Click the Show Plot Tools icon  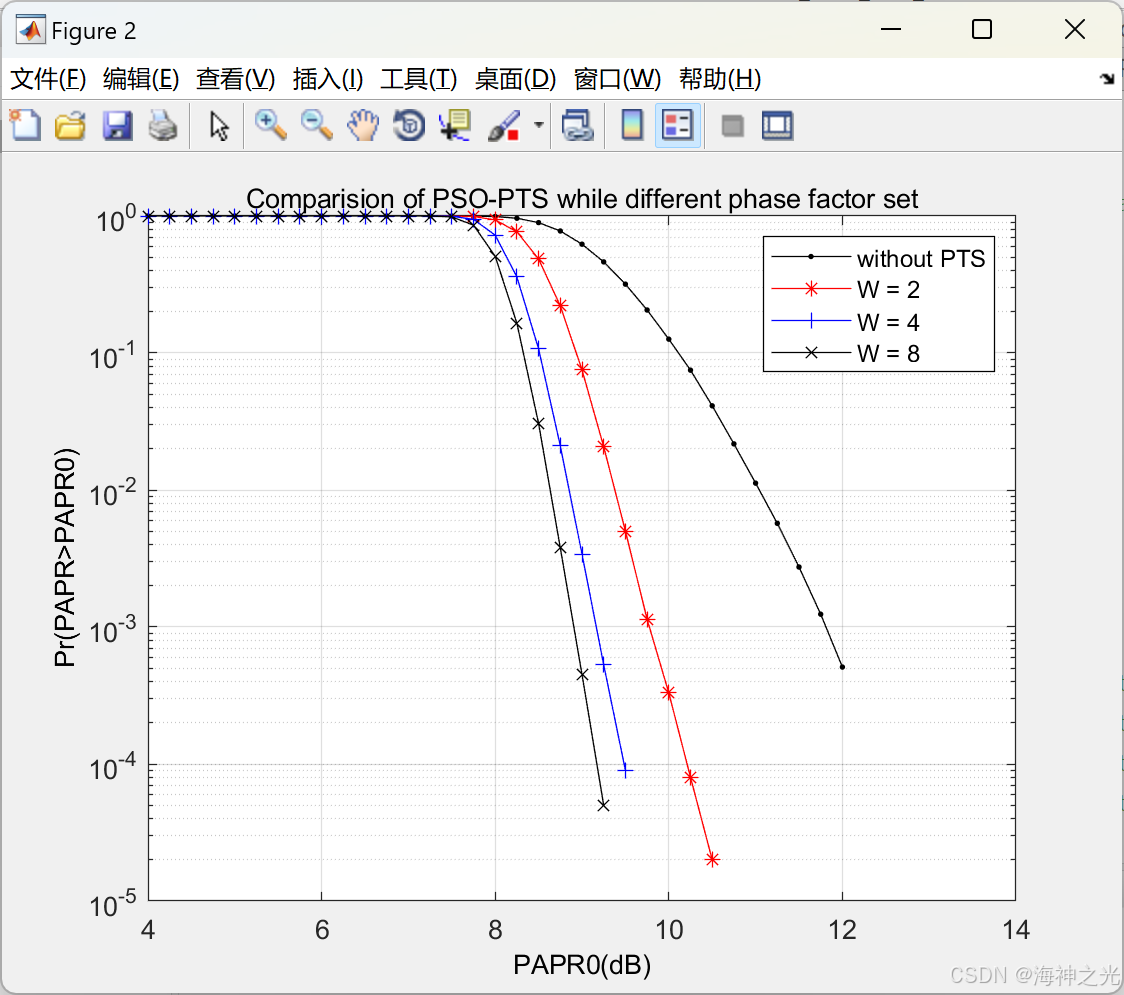coord(778,125)
